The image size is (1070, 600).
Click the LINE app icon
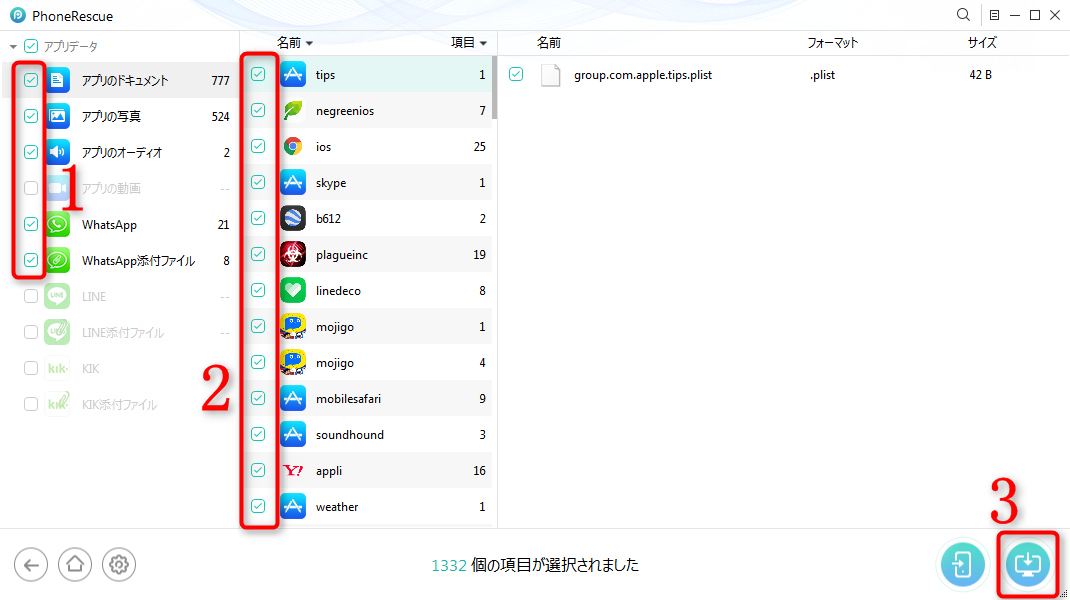[x=57, y=296]
